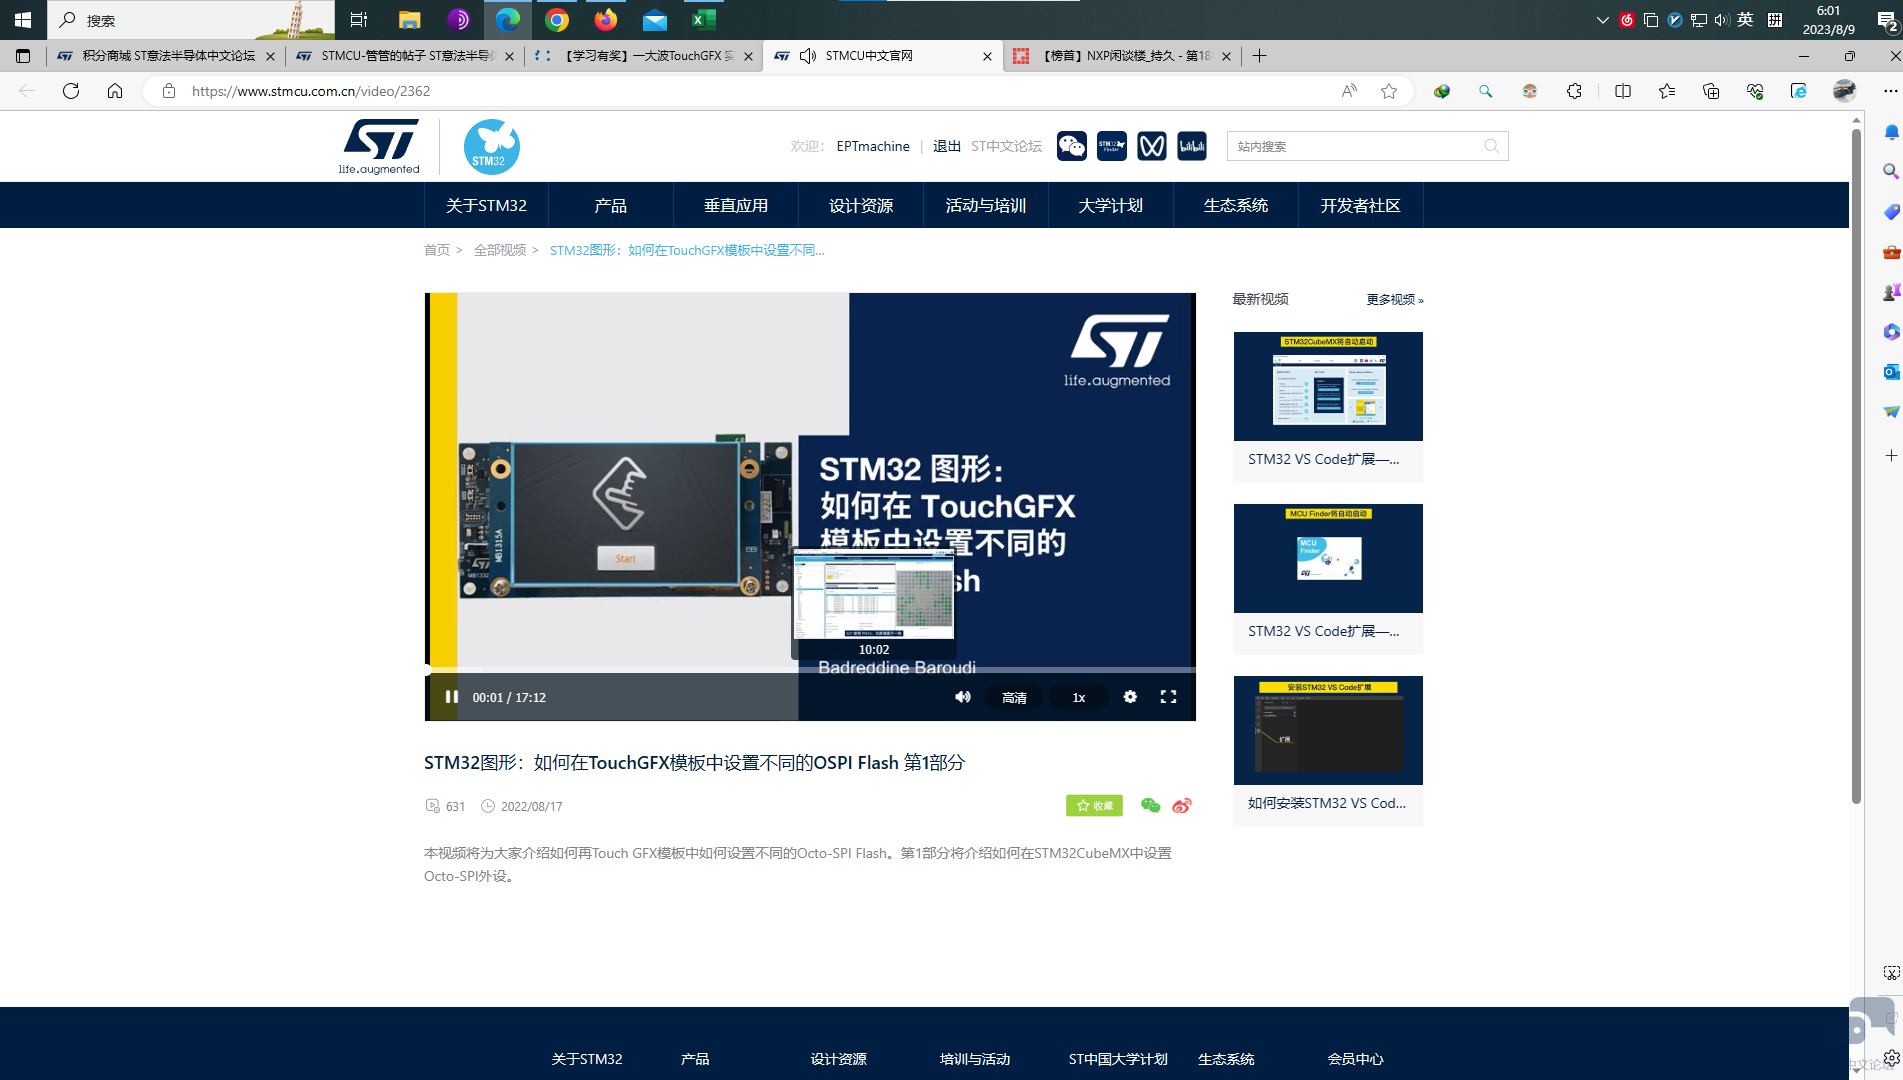Open the 高清 quality selector
1903x1080 pixels.
pos(1014,698)
